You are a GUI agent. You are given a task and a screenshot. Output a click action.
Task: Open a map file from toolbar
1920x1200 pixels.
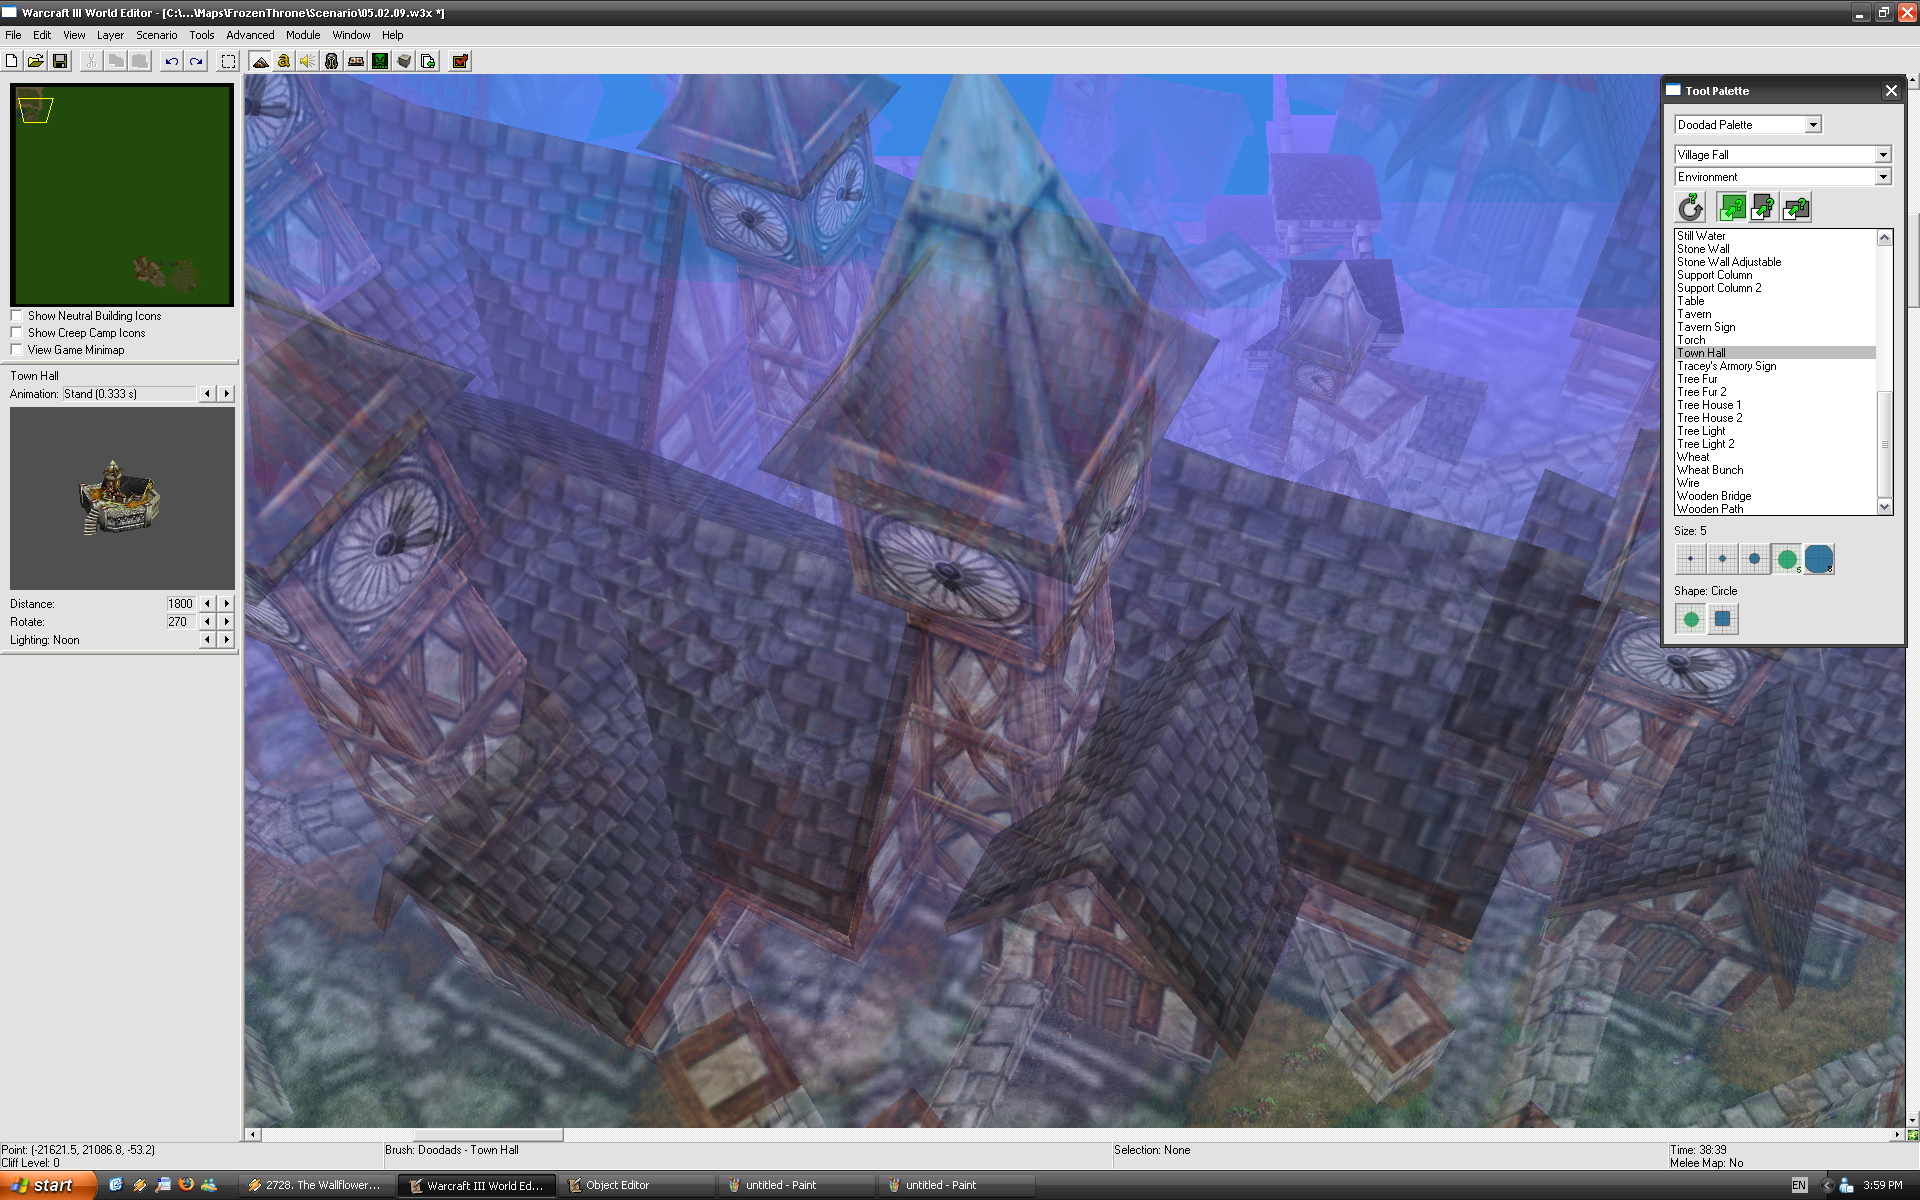click(x=36, y=61)
